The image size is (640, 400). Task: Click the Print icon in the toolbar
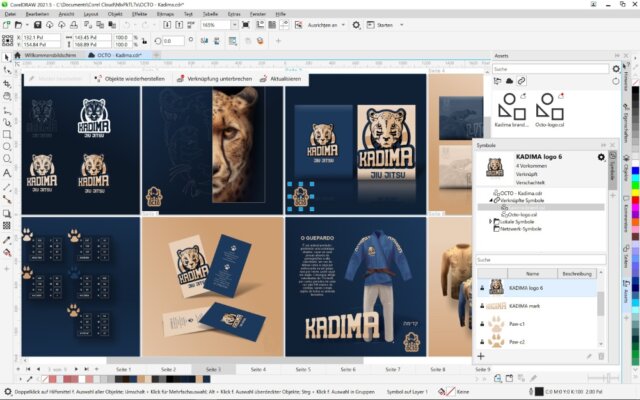[74, 25]
